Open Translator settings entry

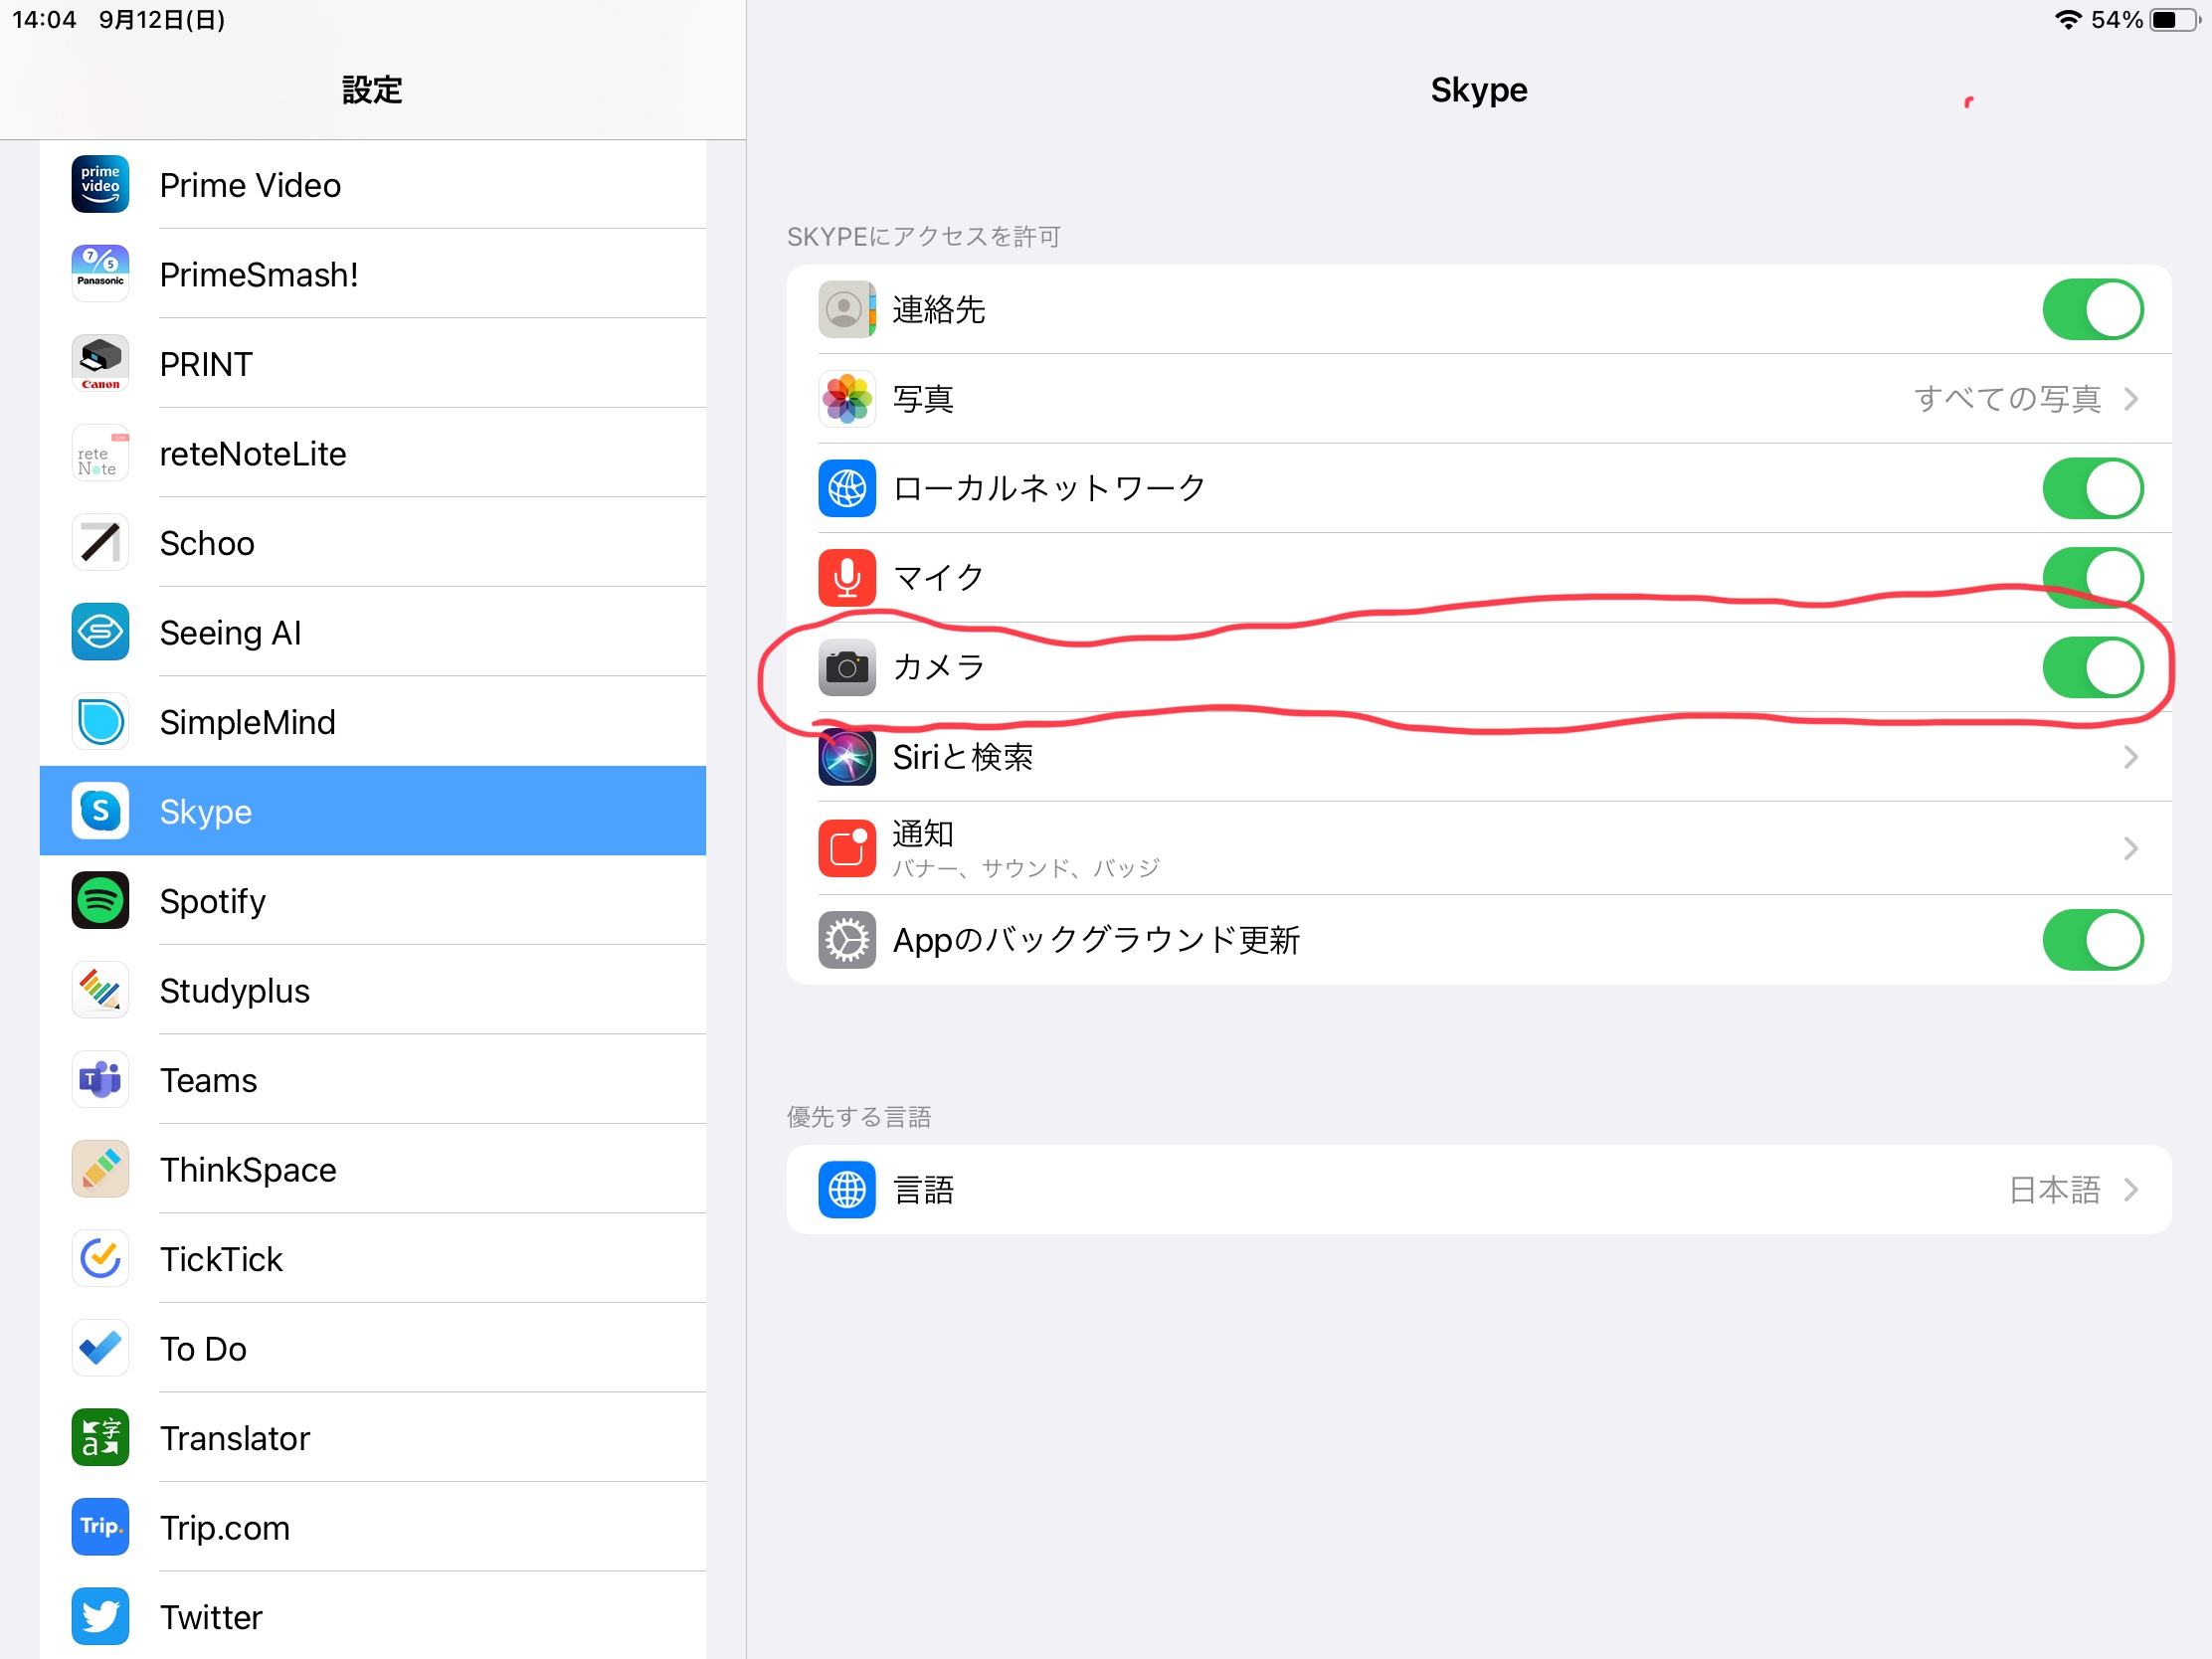(x=373, y=1437)
